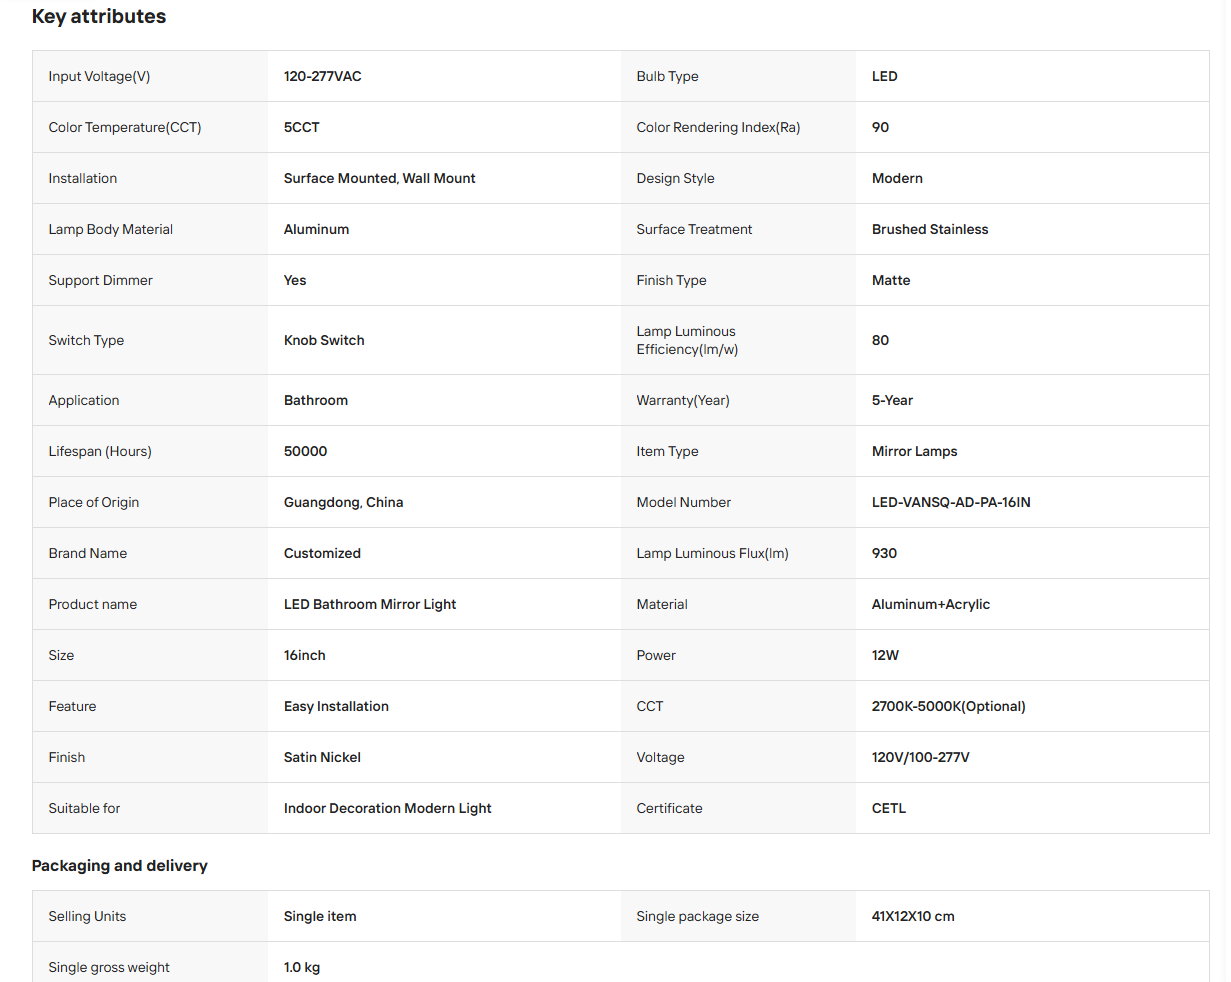Select the LED Bathroom Mirror Light product name
1231x982 pixels.
tap(370, 604)
